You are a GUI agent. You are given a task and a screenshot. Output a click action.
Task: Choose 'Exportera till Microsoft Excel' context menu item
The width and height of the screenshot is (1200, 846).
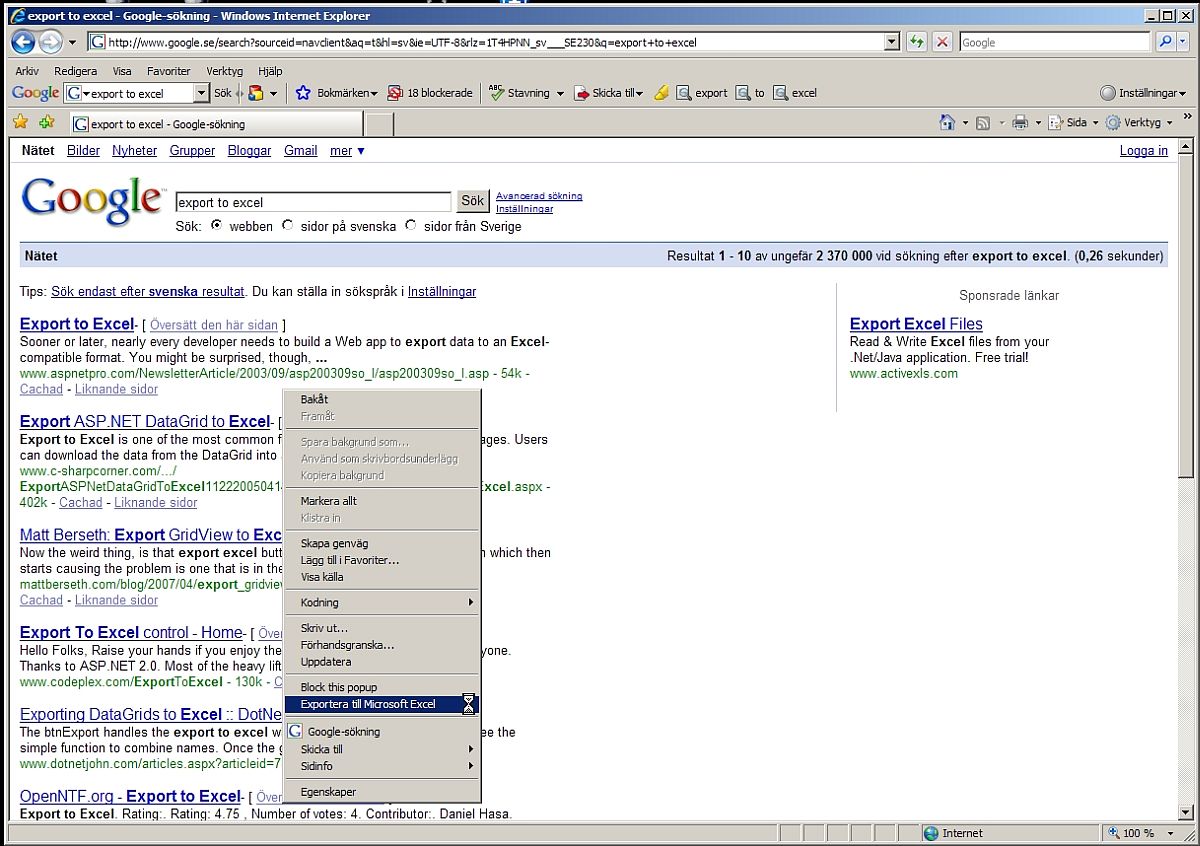tap(381, 704)
